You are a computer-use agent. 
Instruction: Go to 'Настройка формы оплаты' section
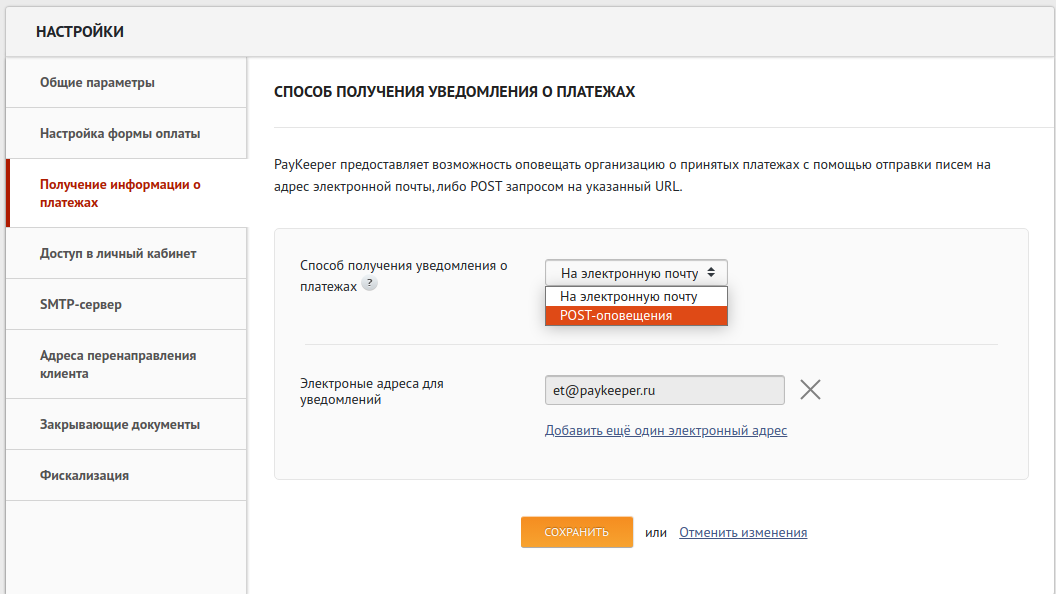(x=120, y=134)
